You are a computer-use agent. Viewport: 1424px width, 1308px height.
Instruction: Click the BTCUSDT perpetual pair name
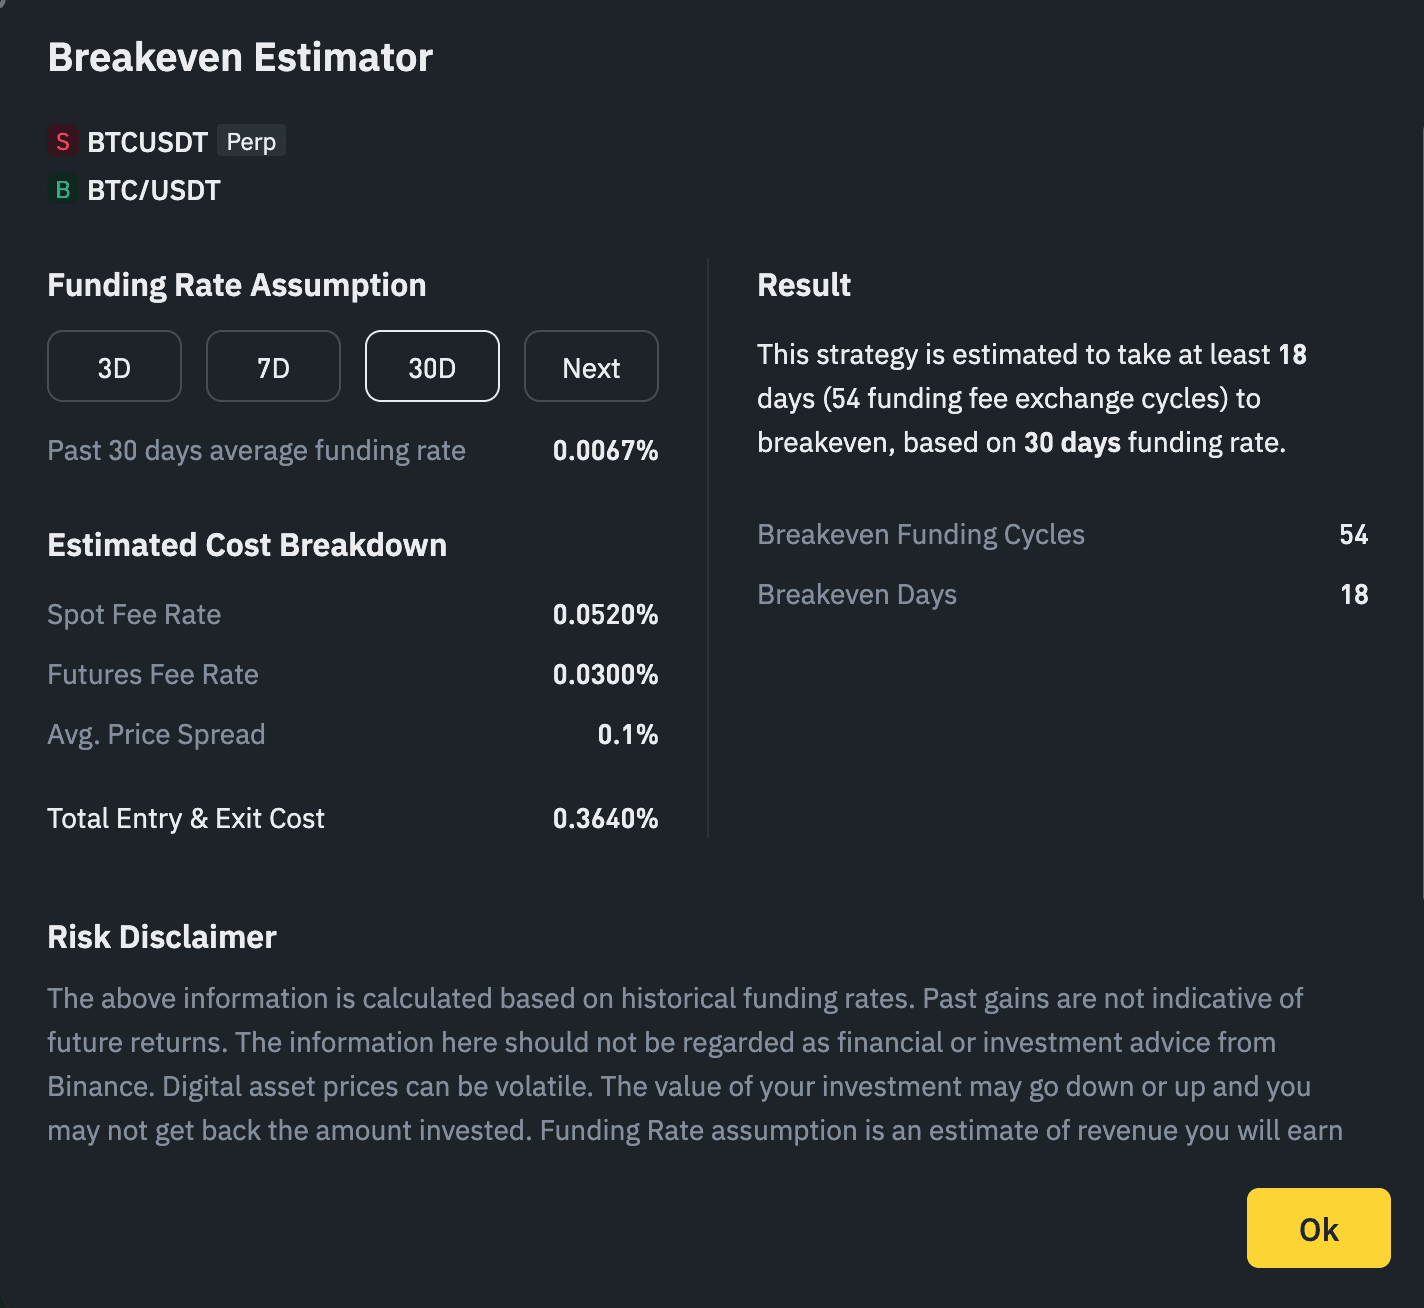pos(148,142)
